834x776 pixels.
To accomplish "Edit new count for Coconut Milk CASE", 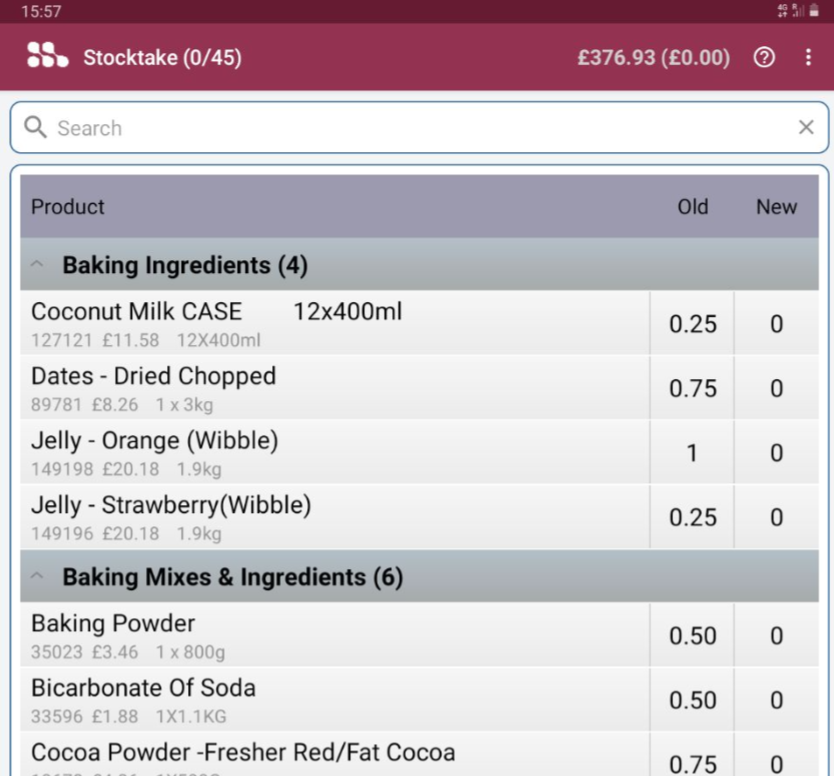I will pos(776,324).
